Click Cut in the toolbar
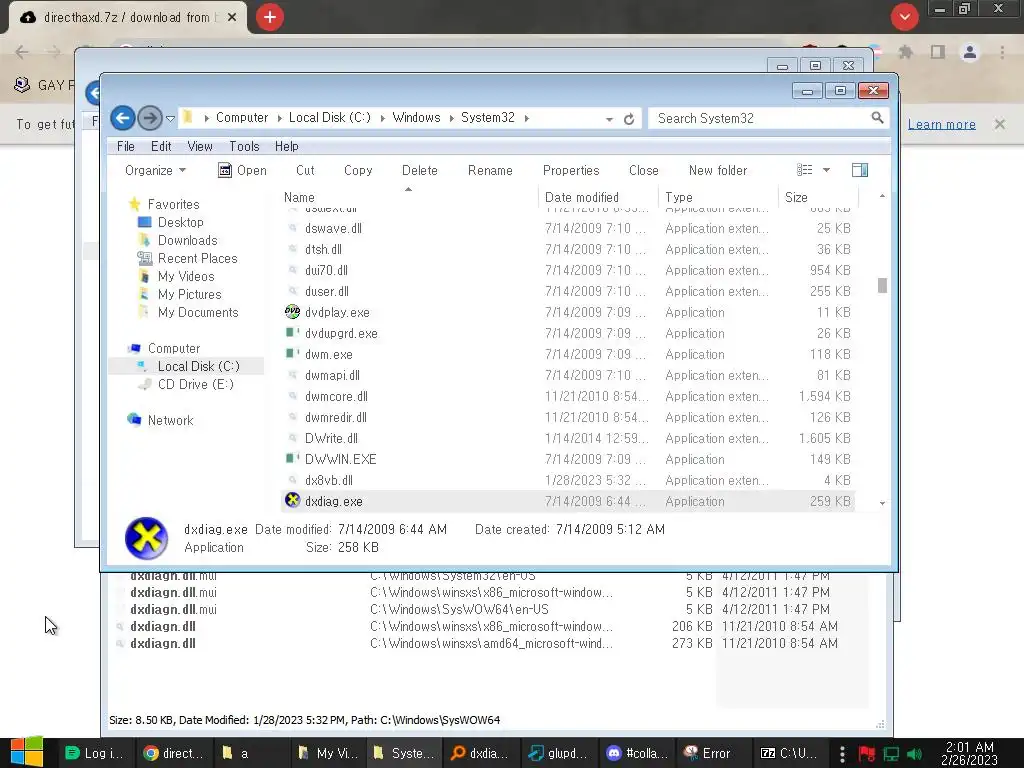1024x768 pixels. coord(305,170)
